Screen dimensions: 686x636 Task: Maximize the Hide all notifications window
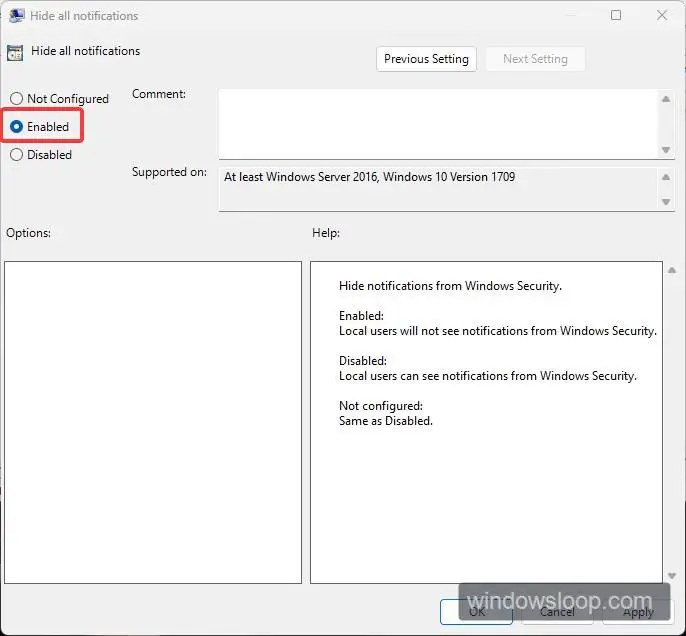[x=616, y=15]
